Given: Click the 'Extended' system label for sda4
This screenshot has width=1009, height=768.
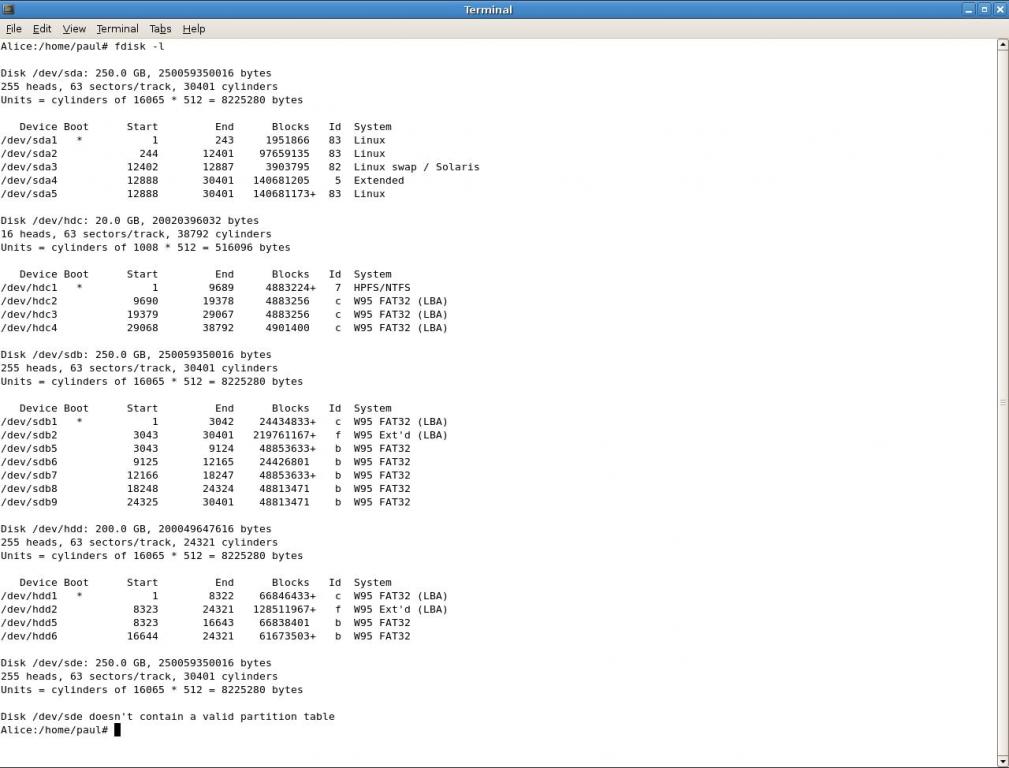Looking at the screenshot, I should [x=378, y=181].
